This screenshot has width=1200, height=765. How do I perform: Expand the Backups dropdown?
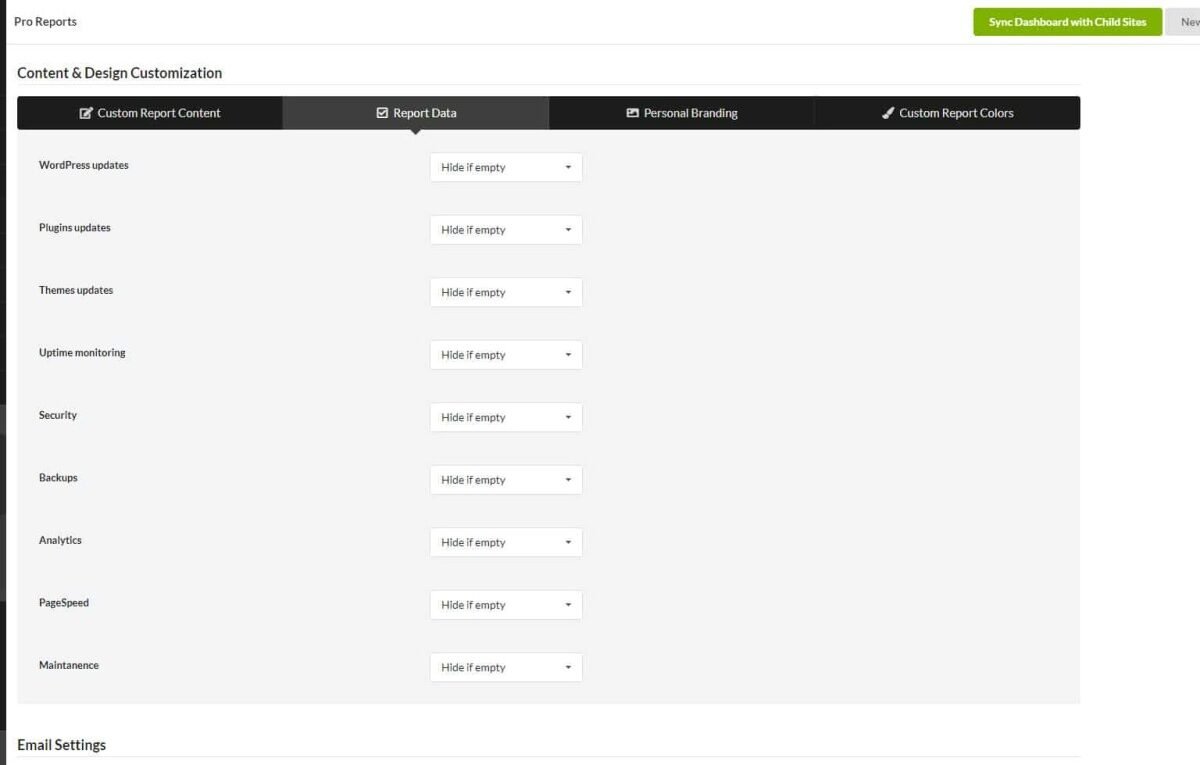[x=506, y=480]
